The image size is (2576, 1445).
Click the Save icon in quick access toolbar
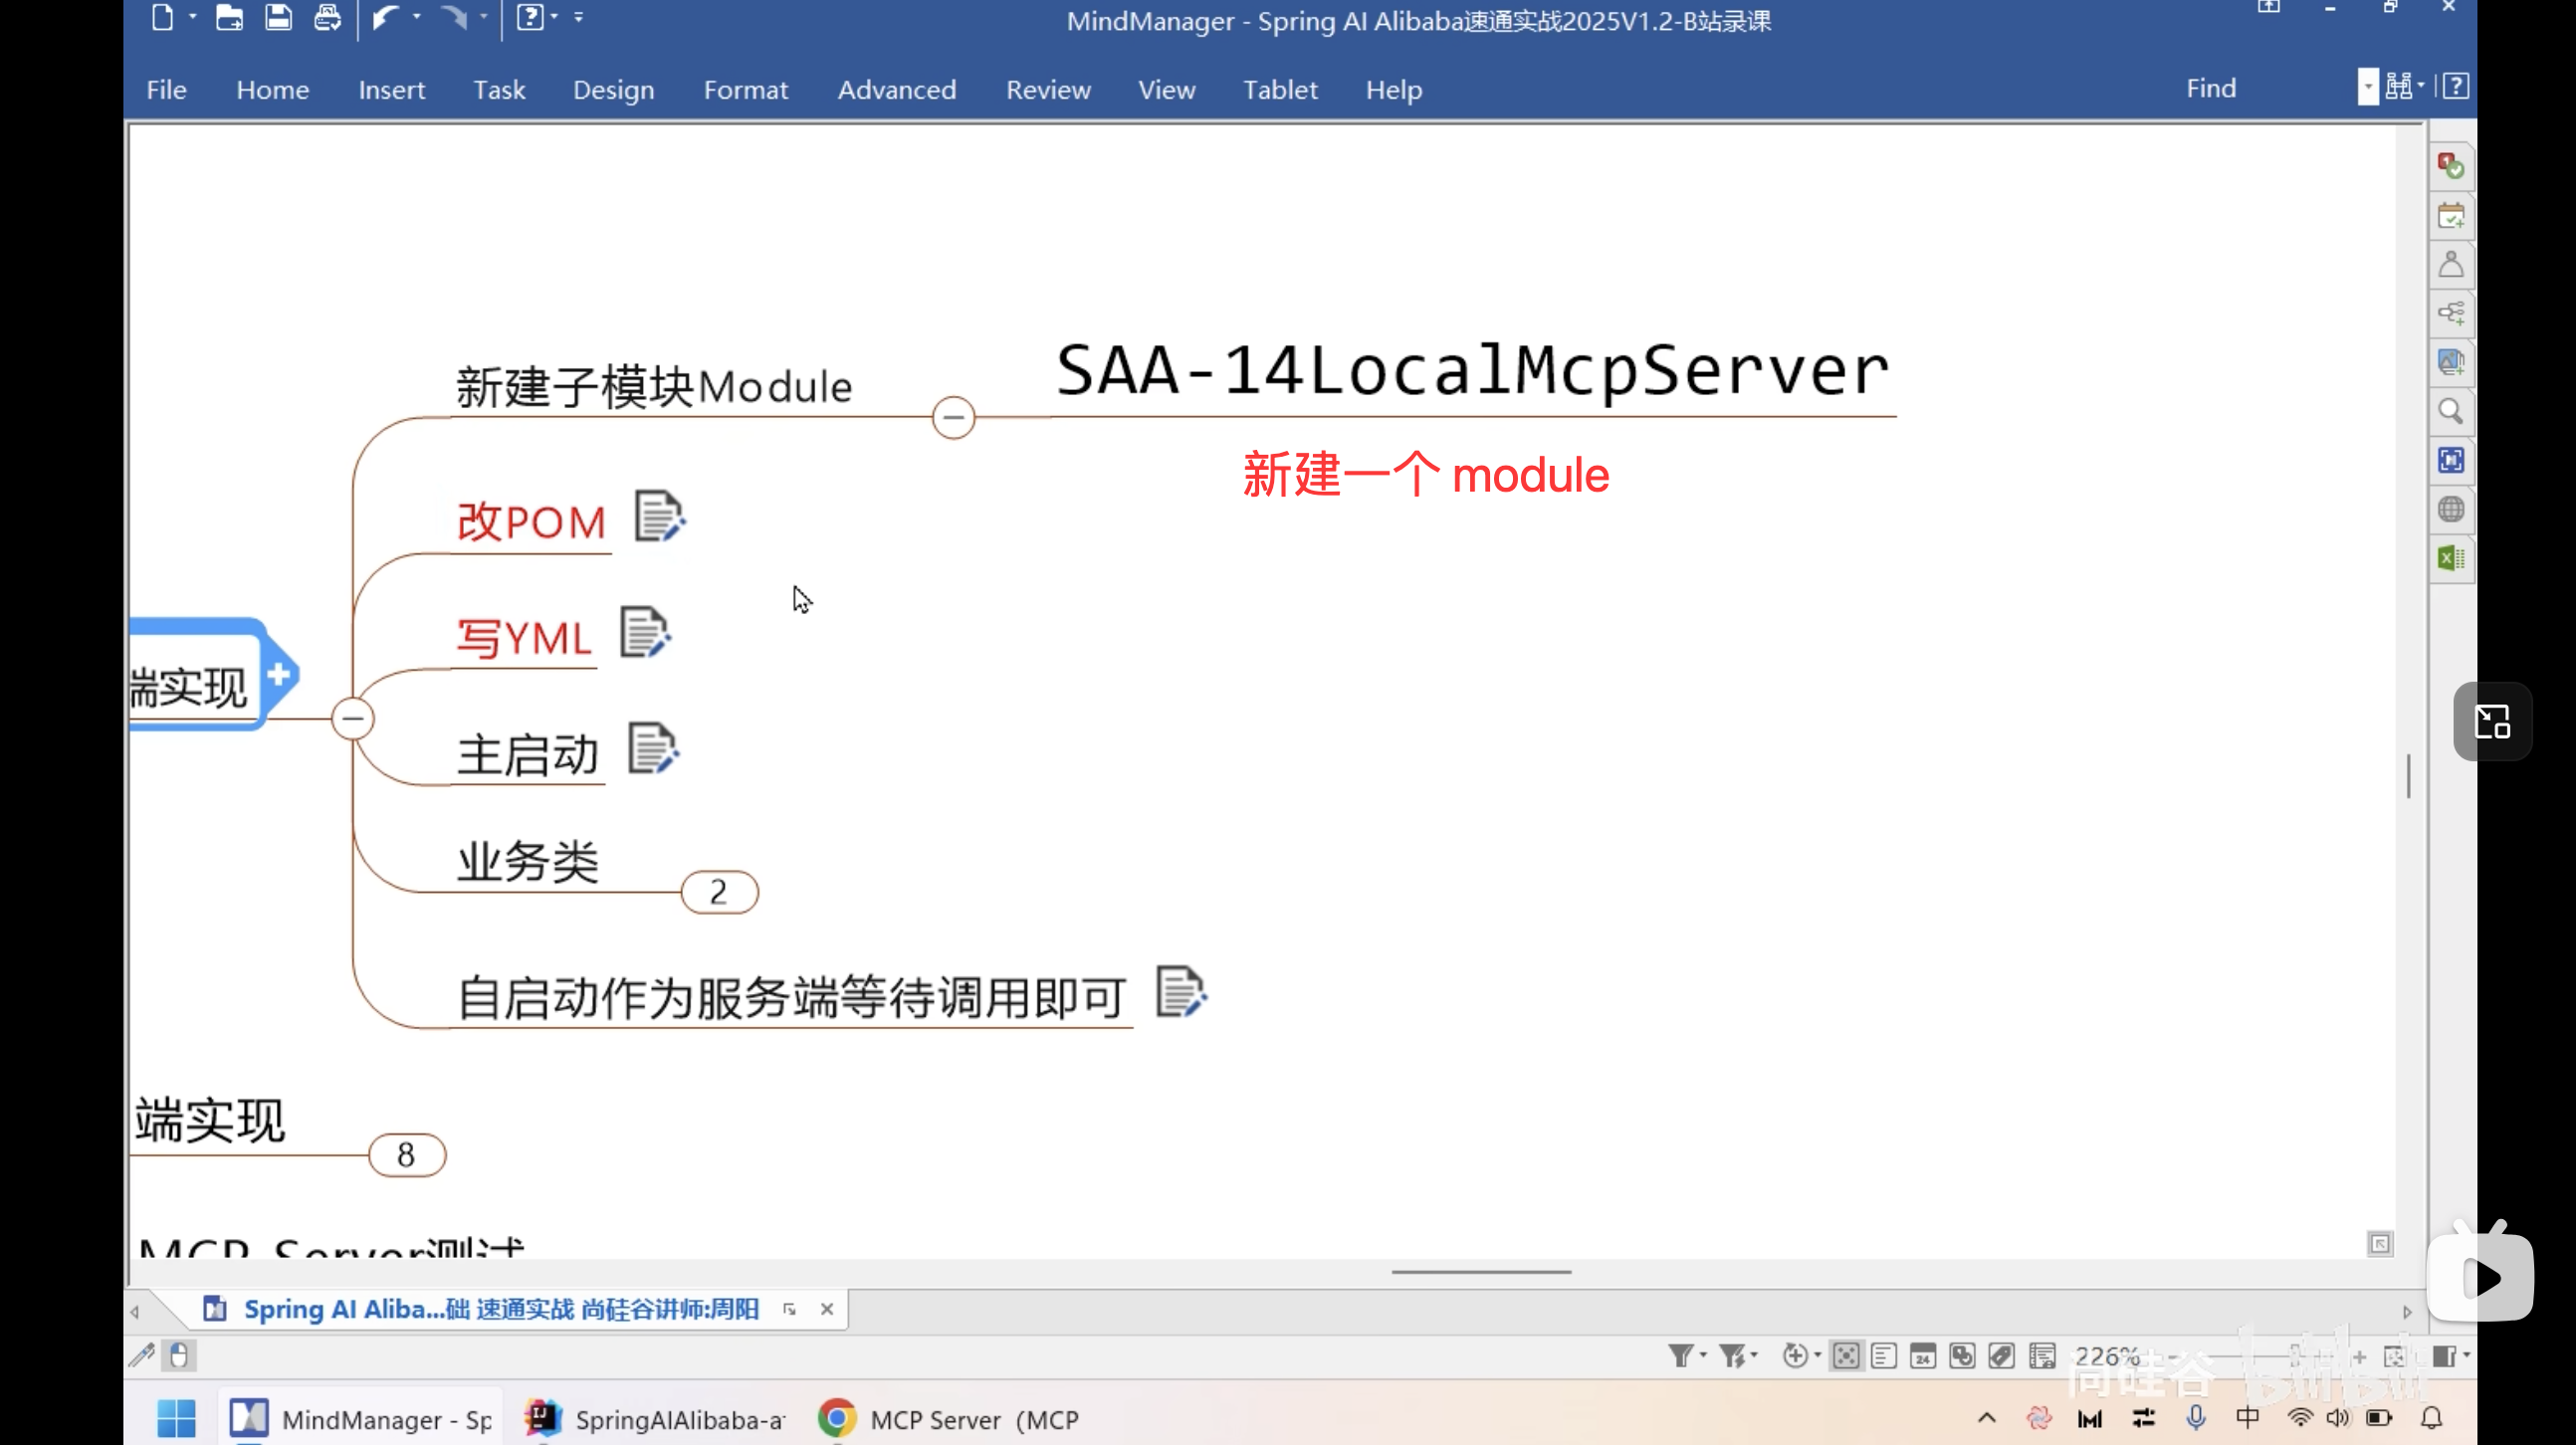click(278, 18)
